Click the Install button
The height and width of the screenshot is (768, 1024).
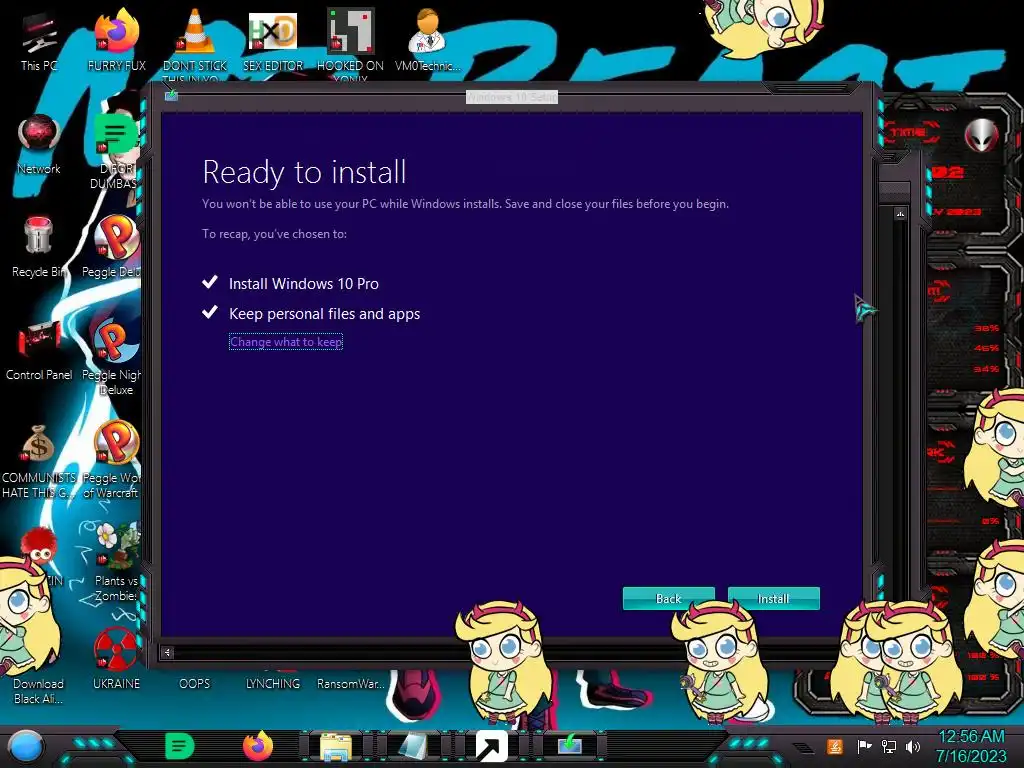click(x=773, y=598)
